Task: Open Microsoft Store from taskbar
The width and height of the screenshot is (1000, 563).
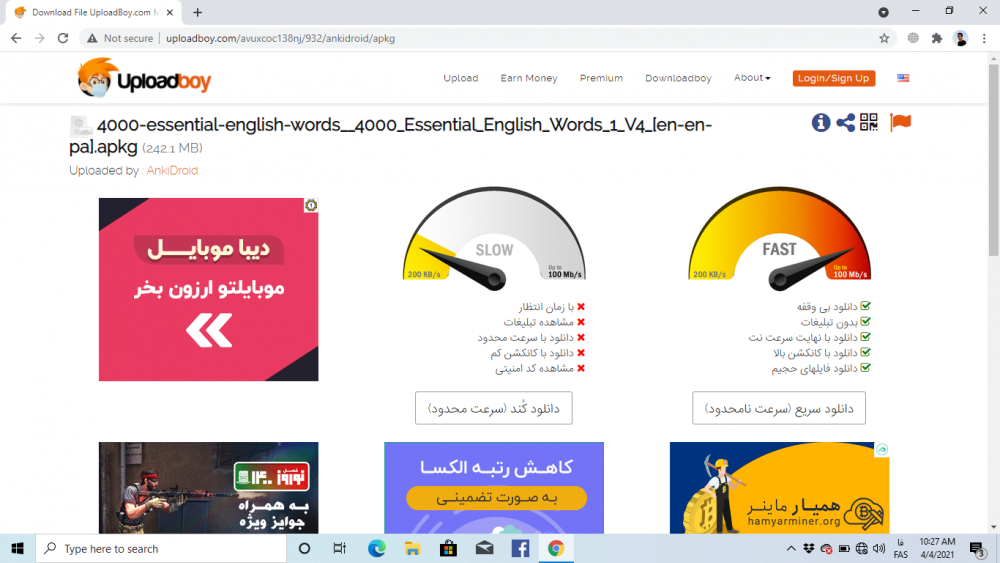Action: point(448,548)
